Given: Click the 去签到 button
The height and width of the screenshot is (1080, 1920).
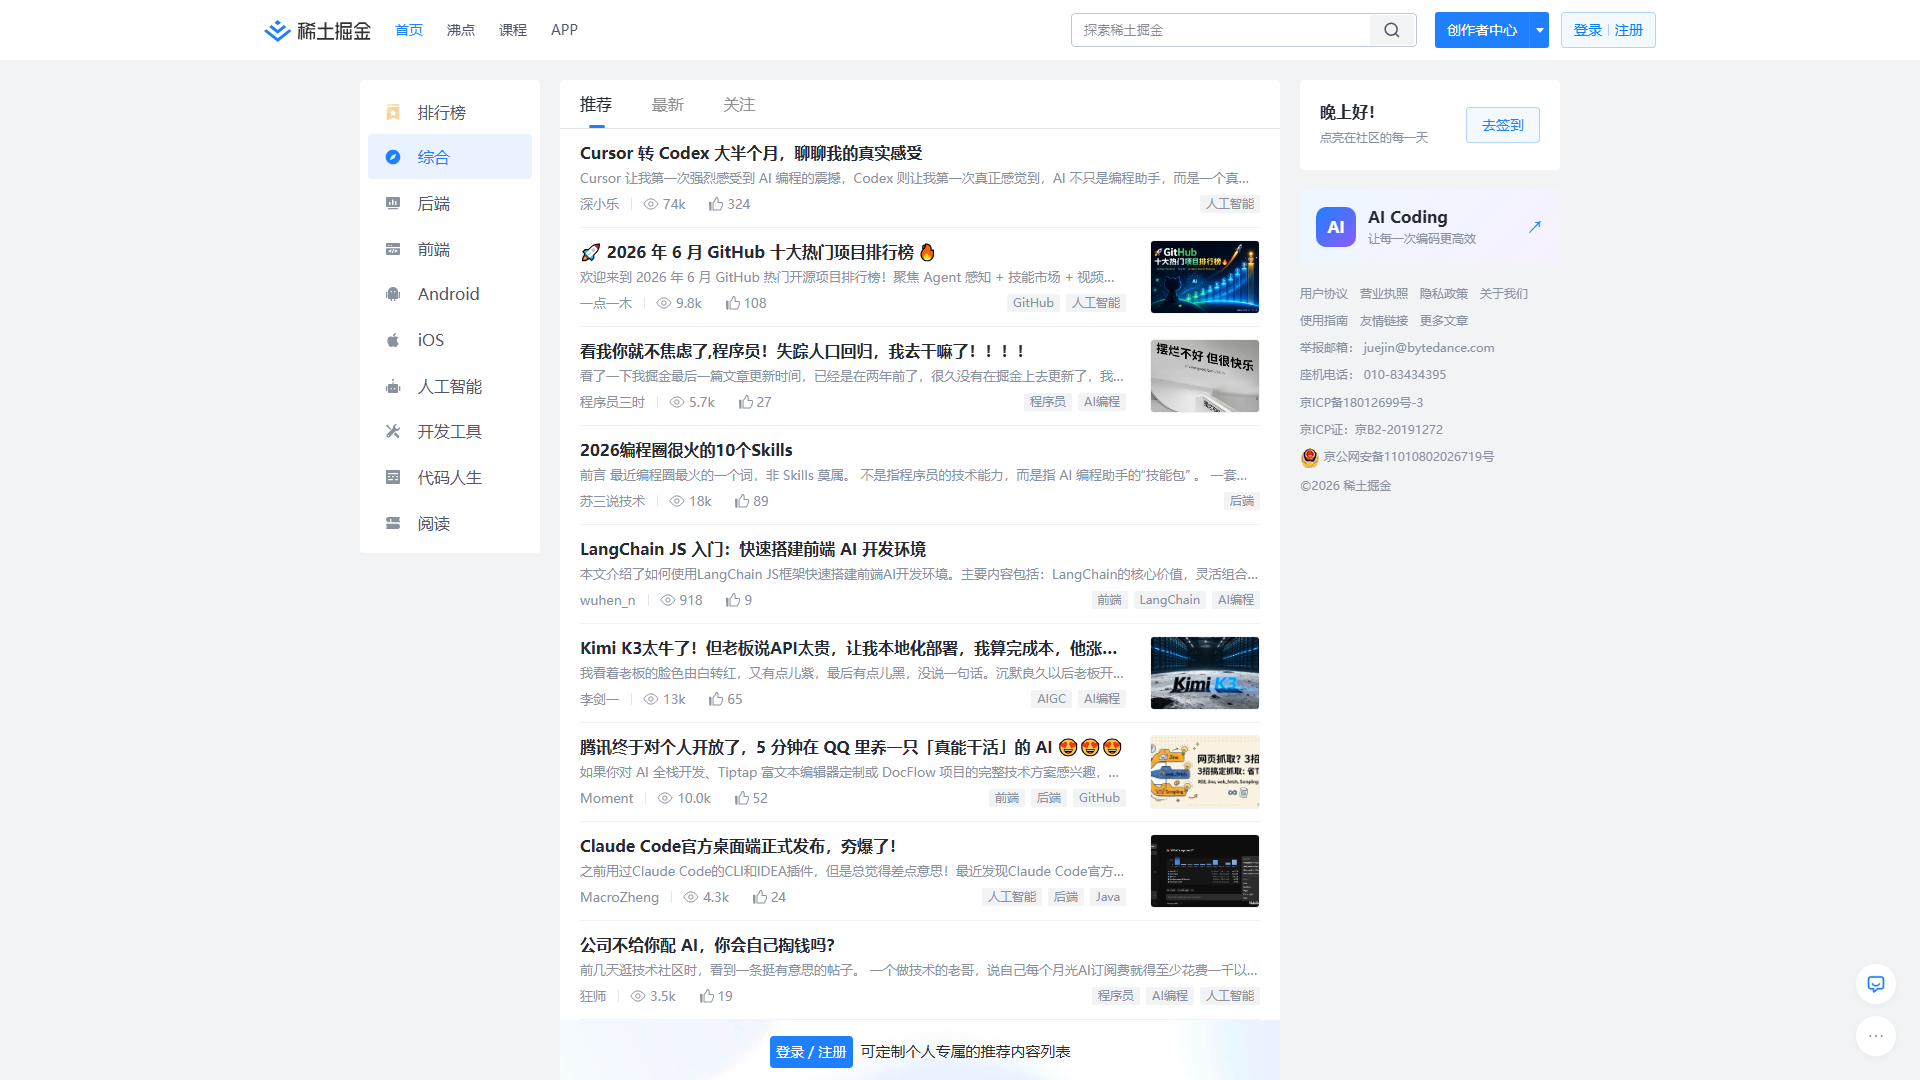Looking at the screenshot, I should pos(1503,125).
